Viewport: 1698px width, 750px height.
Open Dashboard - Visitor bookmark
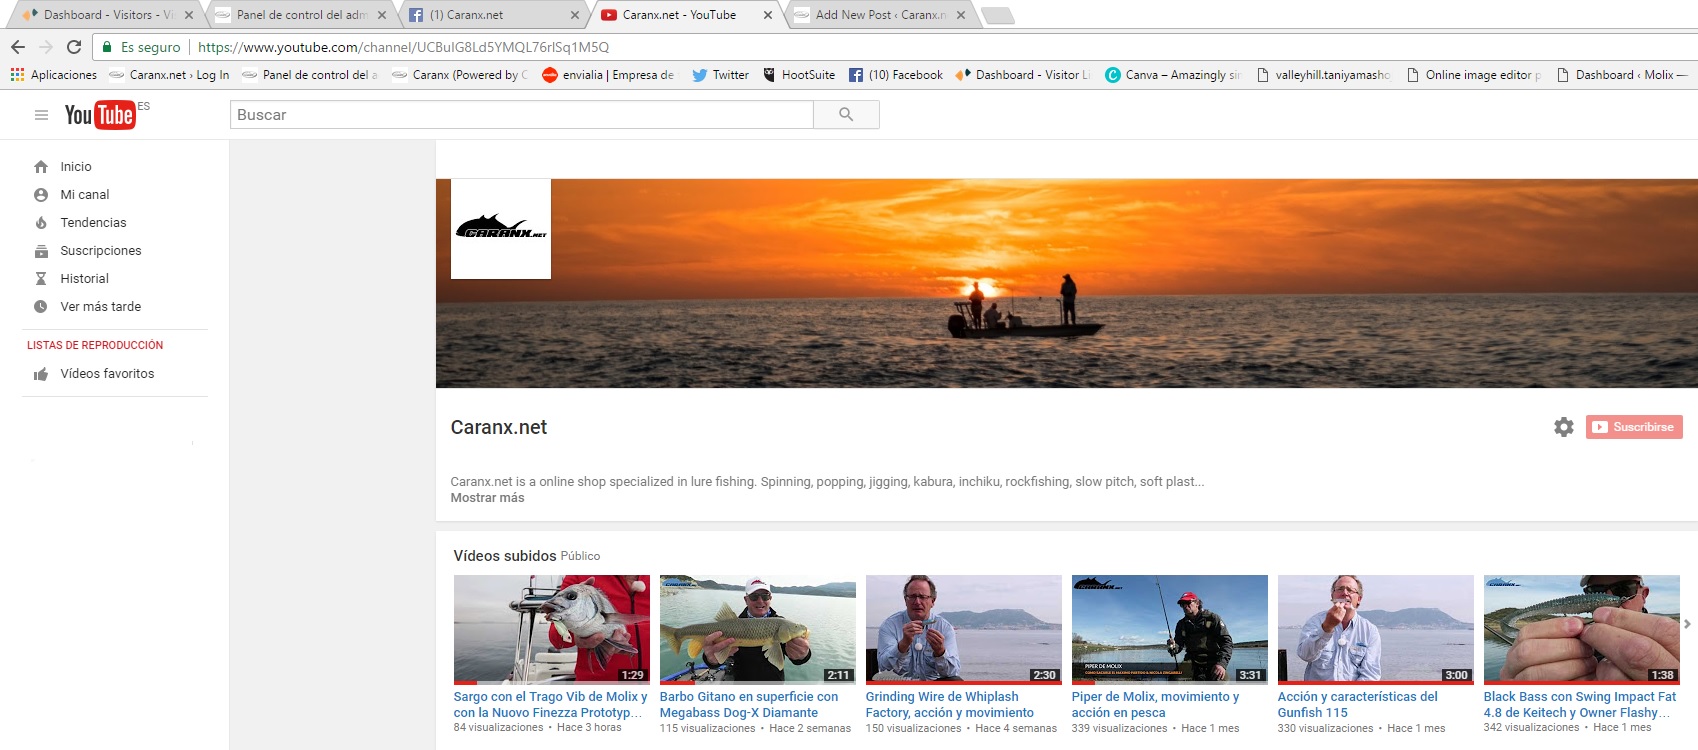tap(1023, 75)
